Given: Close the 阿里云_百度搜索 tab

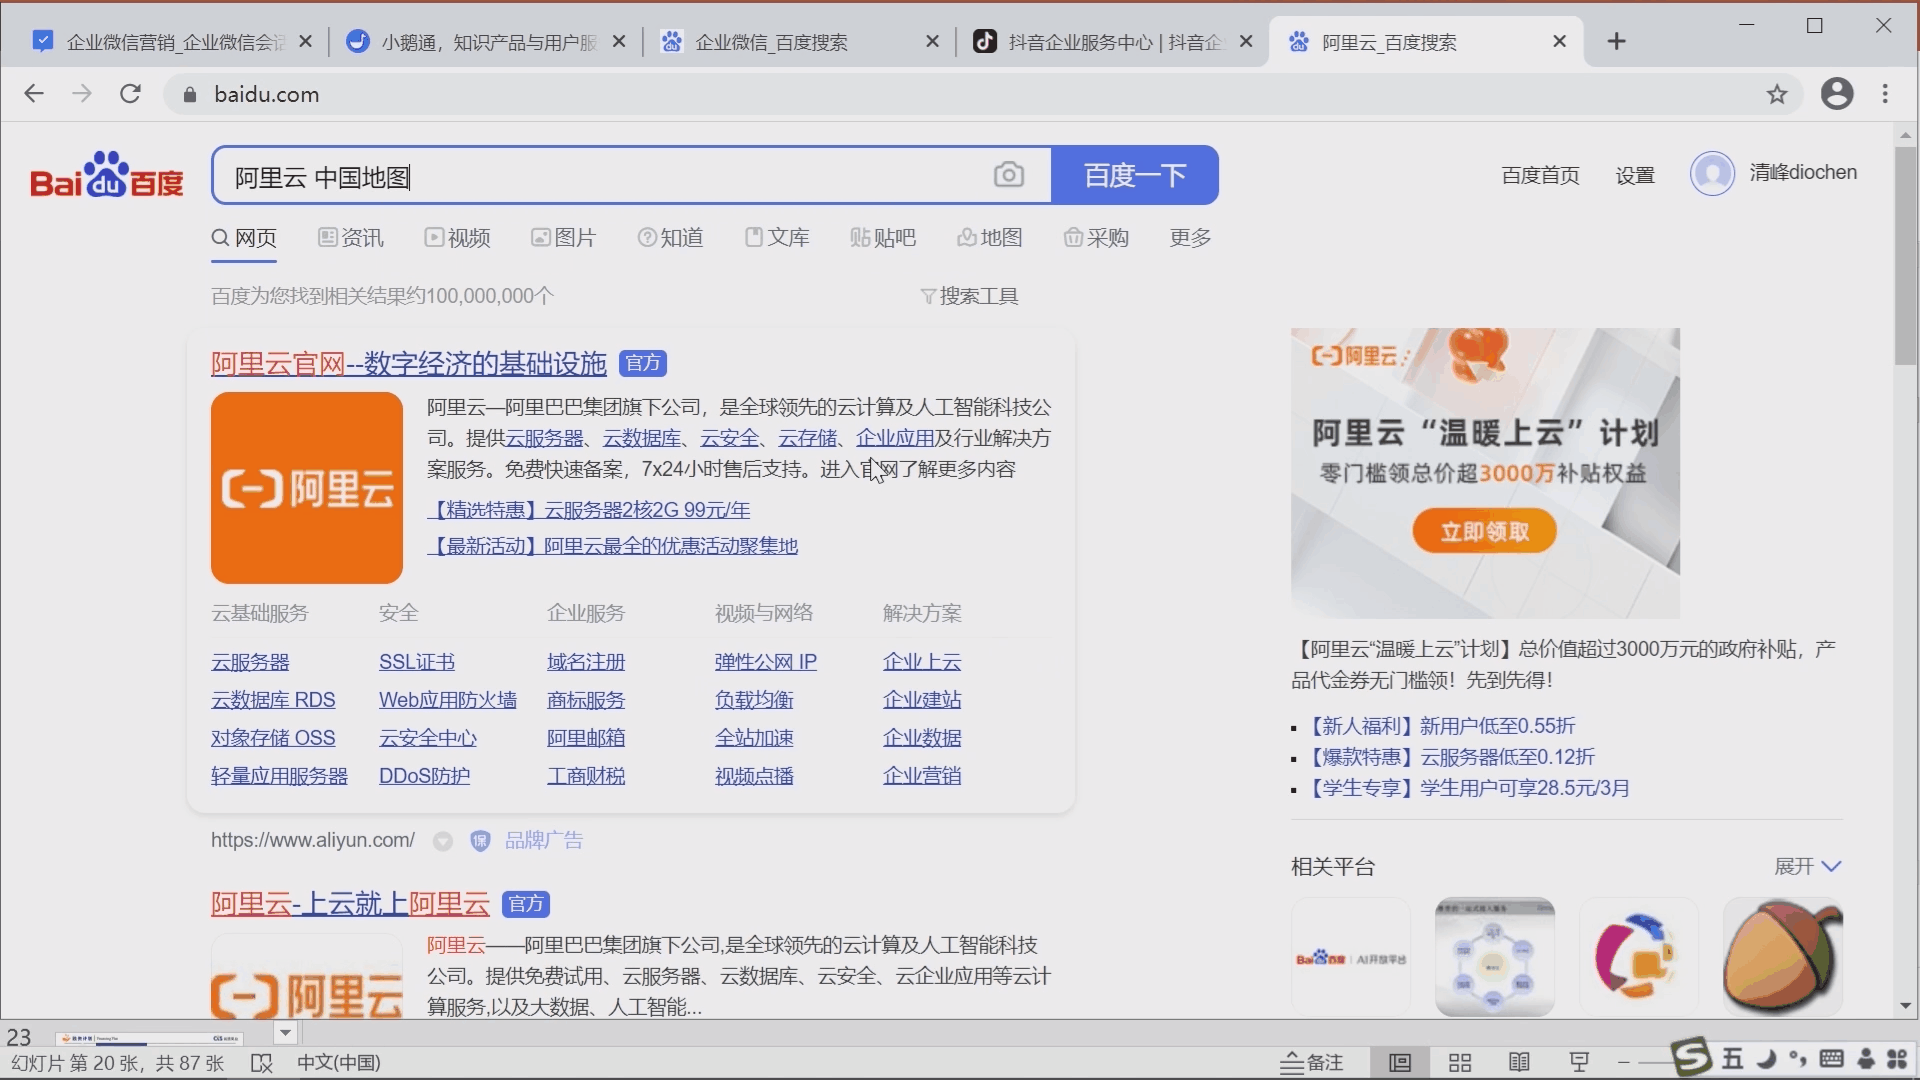Looking at the screenshot, I should (1559, 41).
